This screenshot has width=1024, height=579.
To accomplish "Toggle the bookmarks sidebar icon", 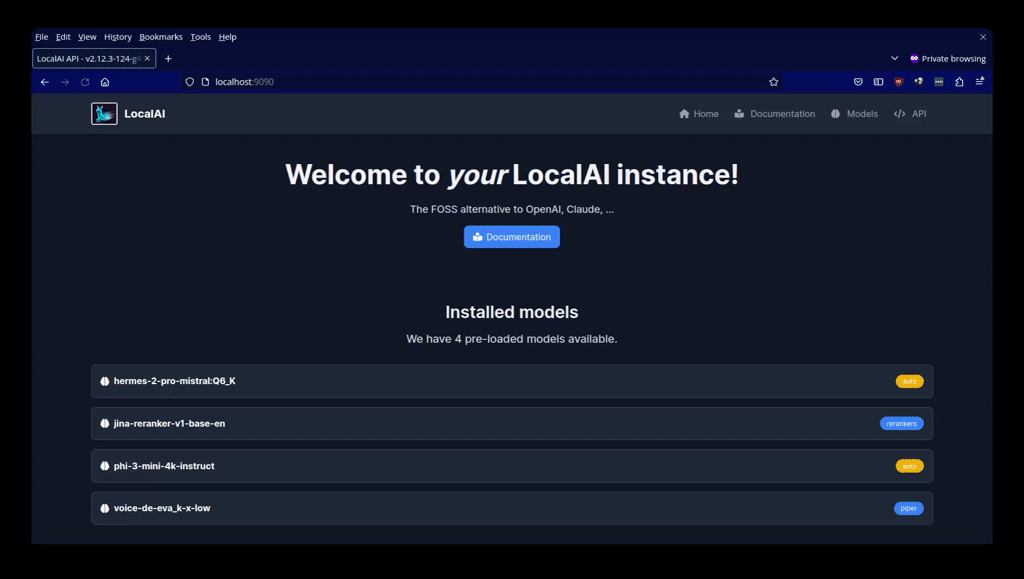I will click(x=877, y=81).
